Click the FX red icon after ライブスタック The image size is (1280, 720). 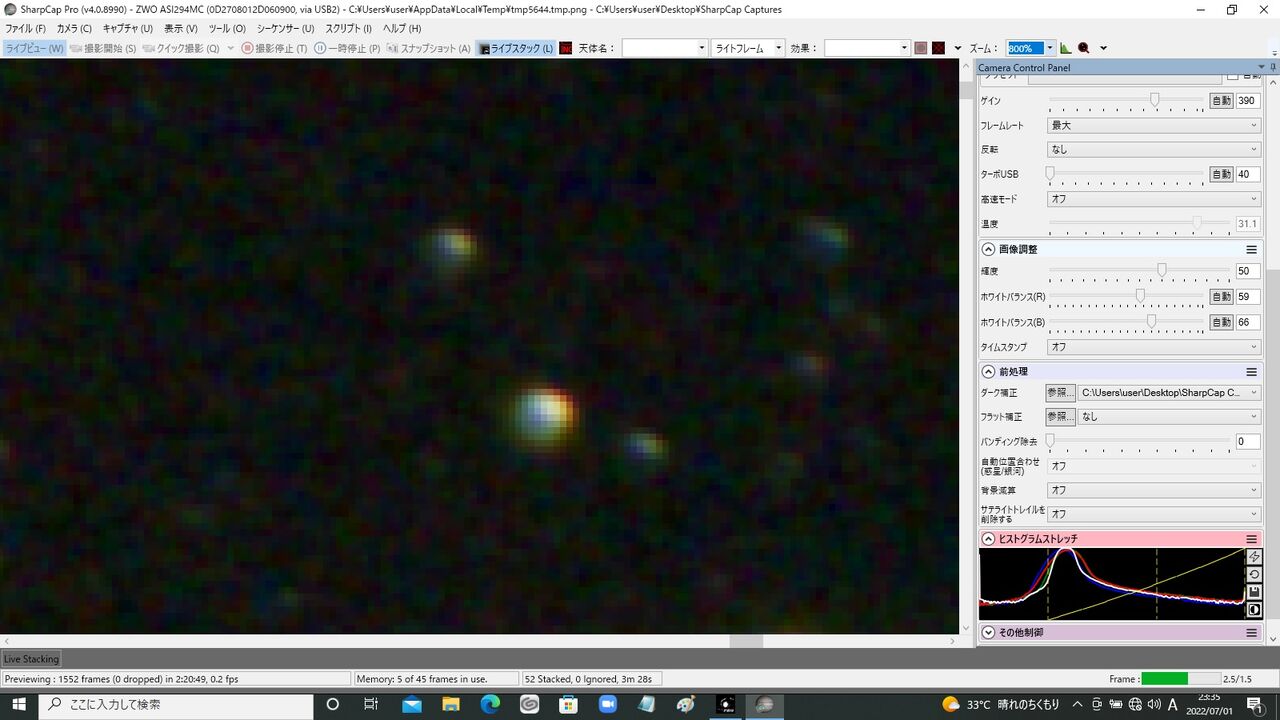click(x=566, y=48)
